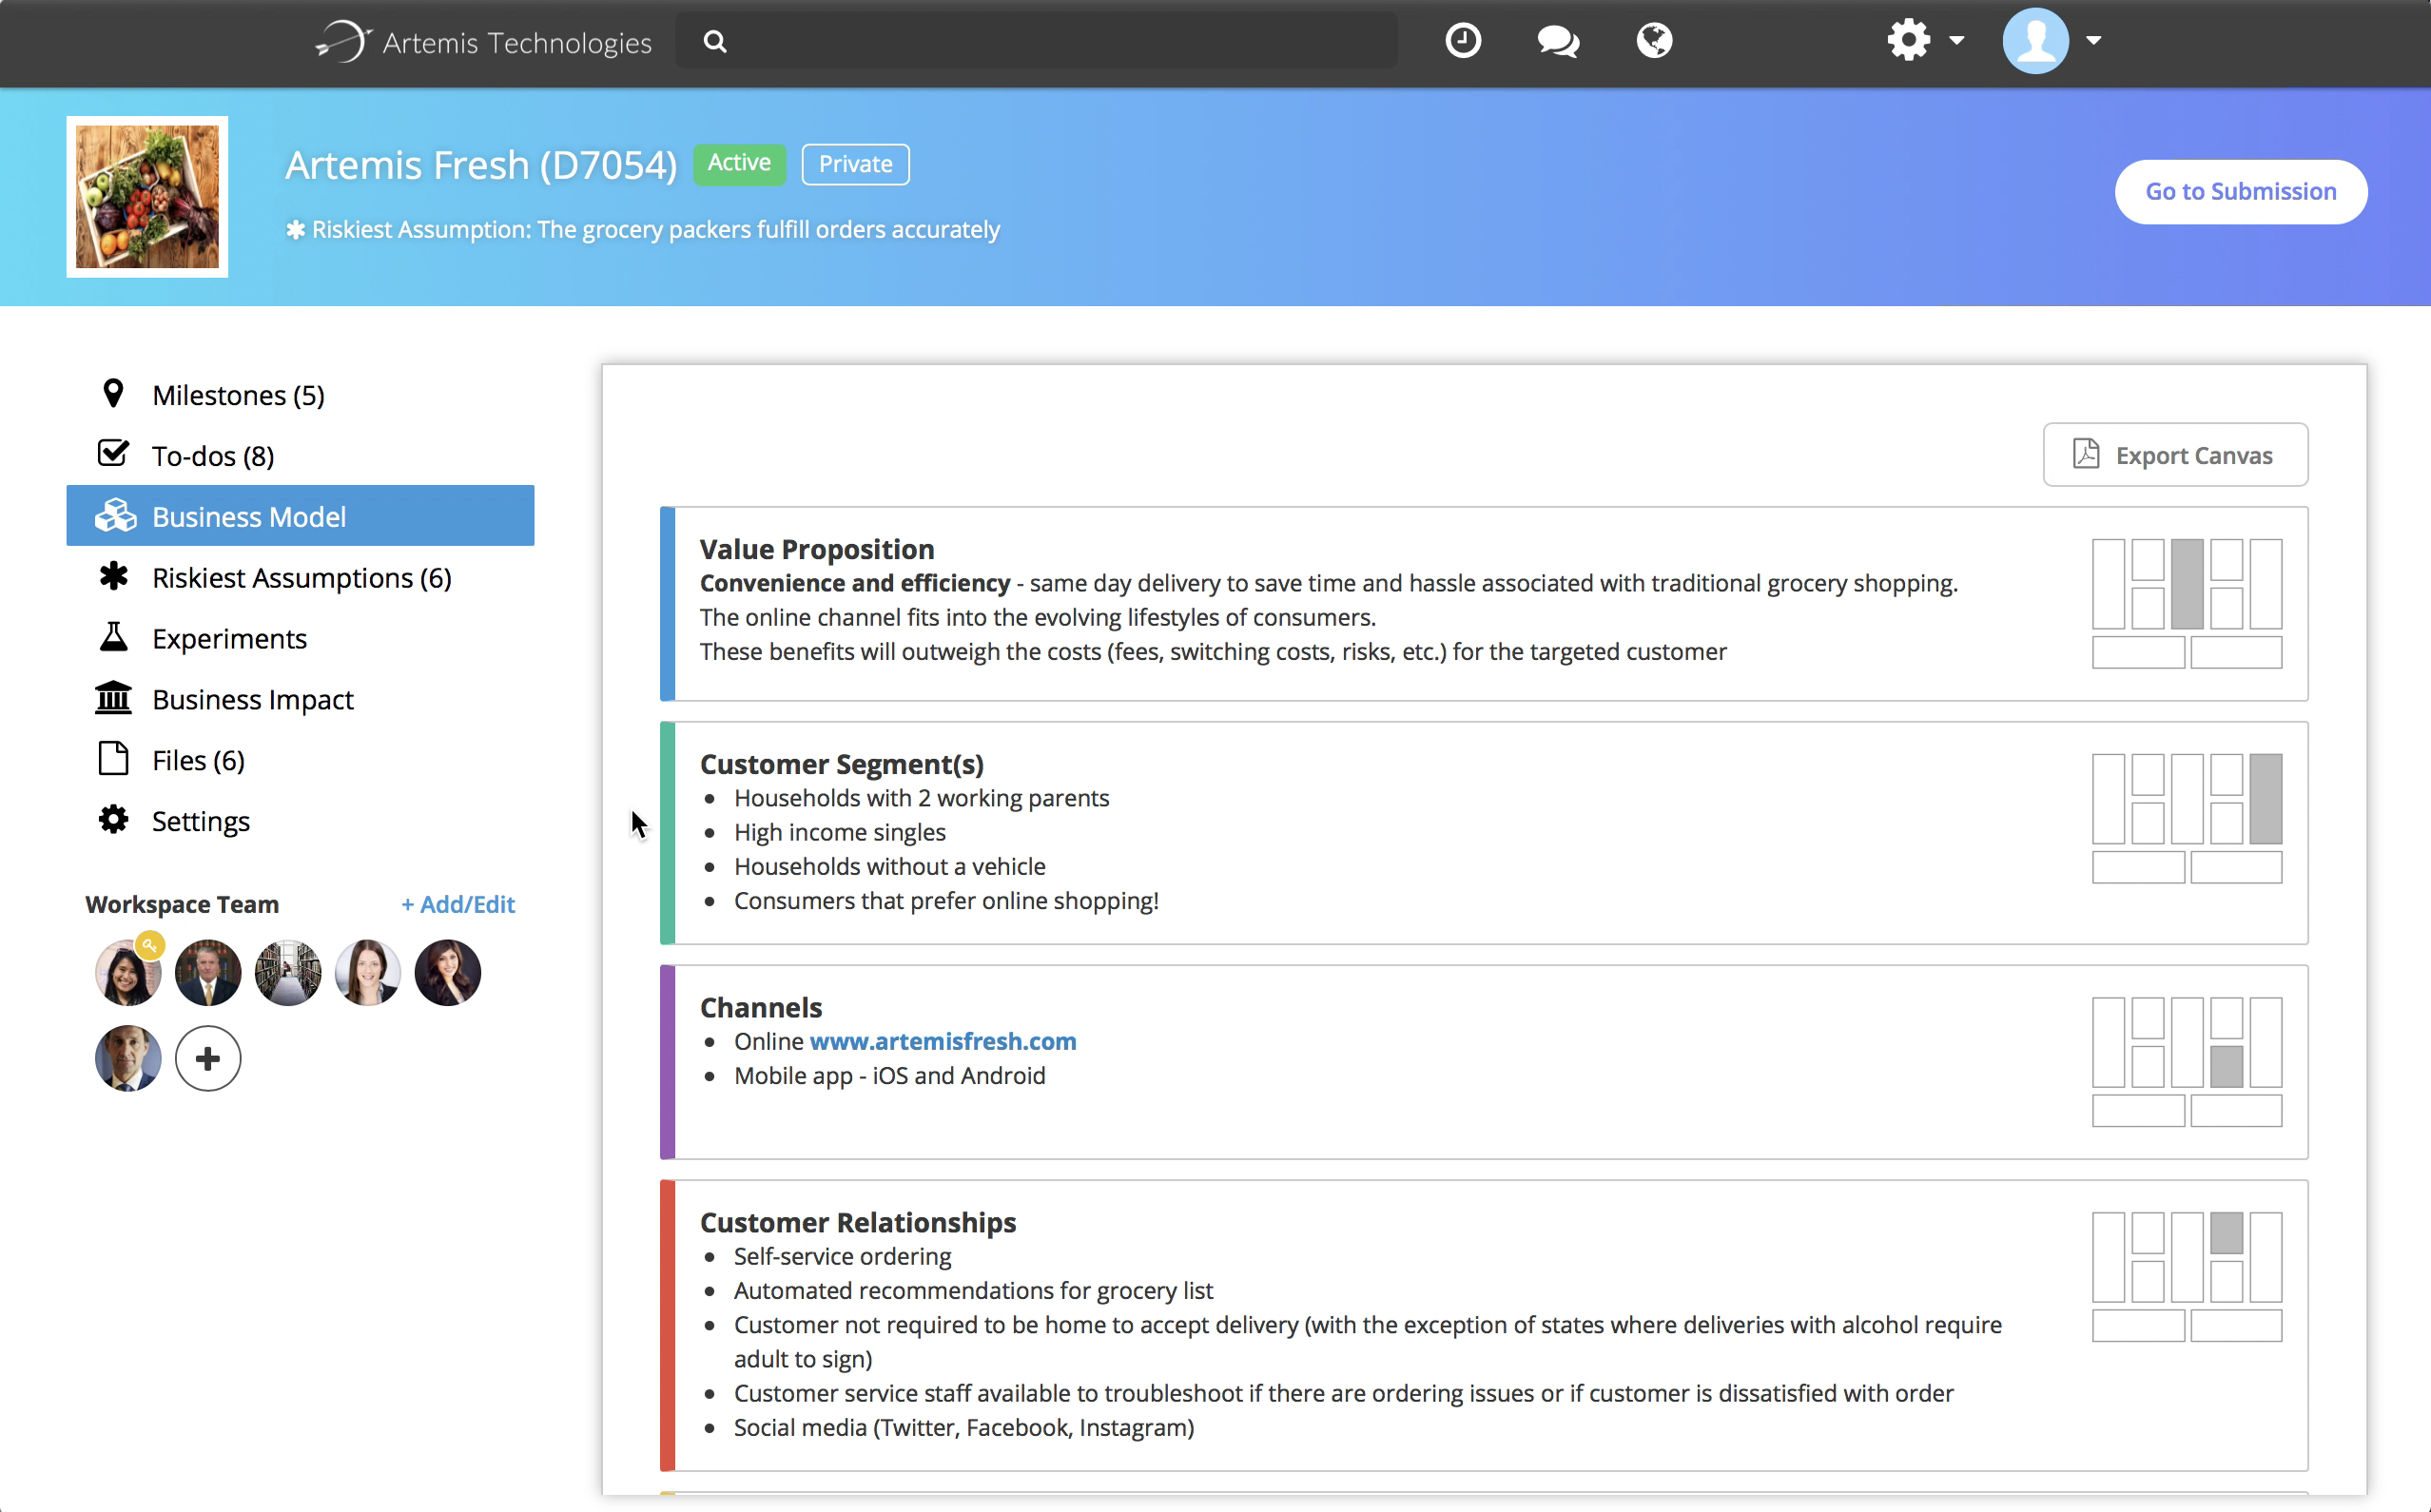This screenshot has height=1512, width=2431.
Task: Click the Workspace Team label
Action: click(182, 904)
